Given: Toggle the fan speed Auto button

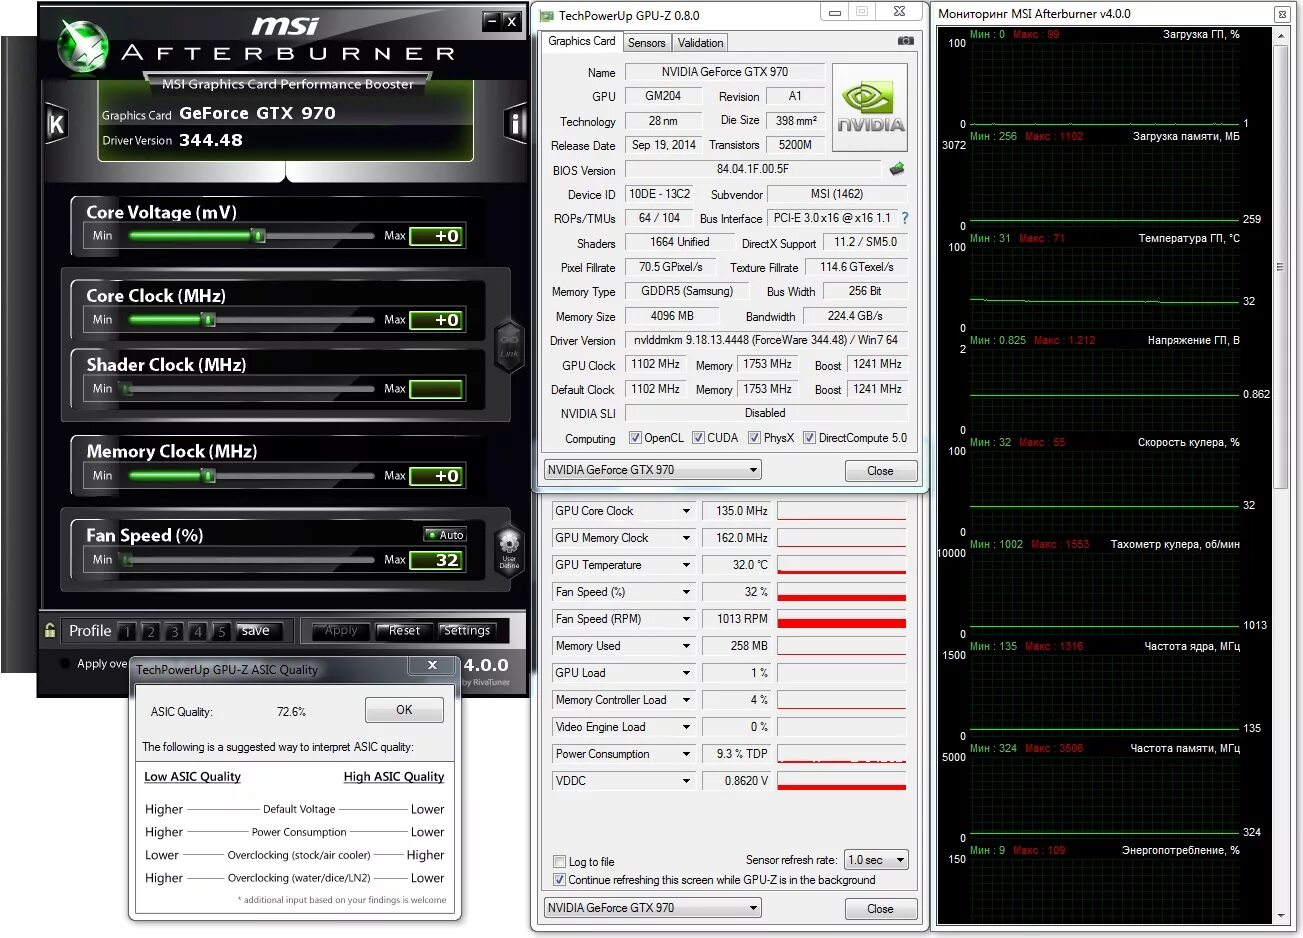Looking at the screenshot, I should click(445, 535).
